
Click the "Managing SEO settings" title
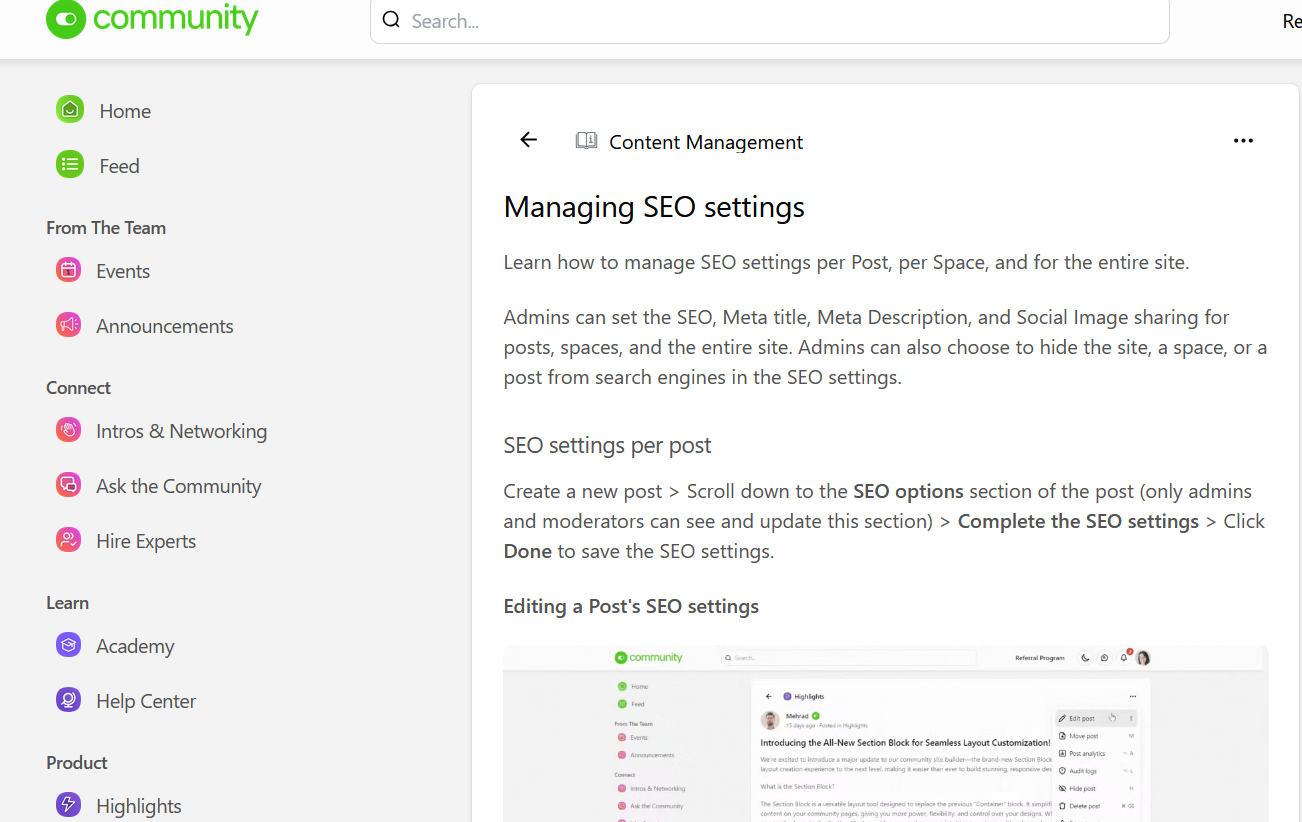click(x=654, y=207)
